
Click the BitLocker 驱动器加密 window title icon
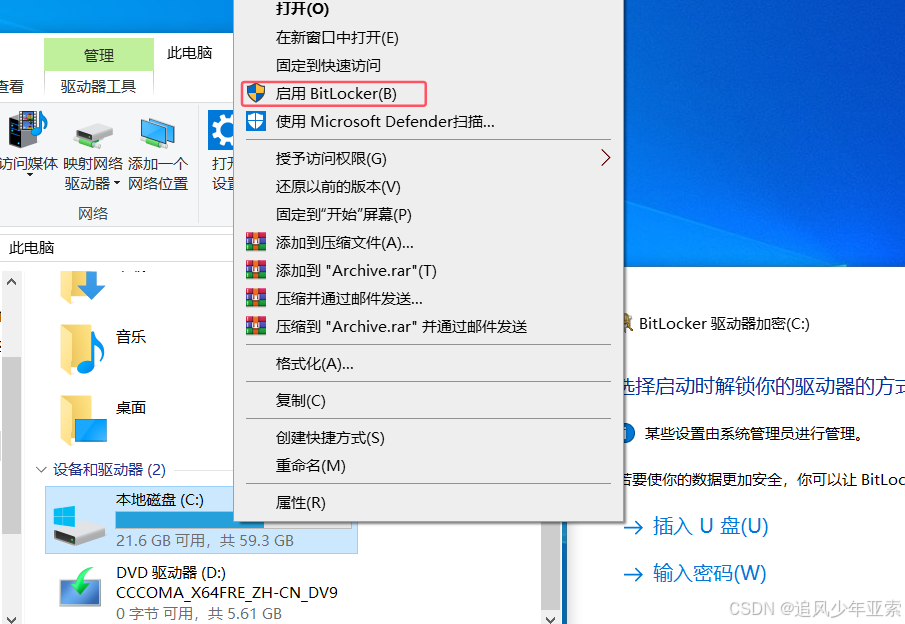pos(627,323)
